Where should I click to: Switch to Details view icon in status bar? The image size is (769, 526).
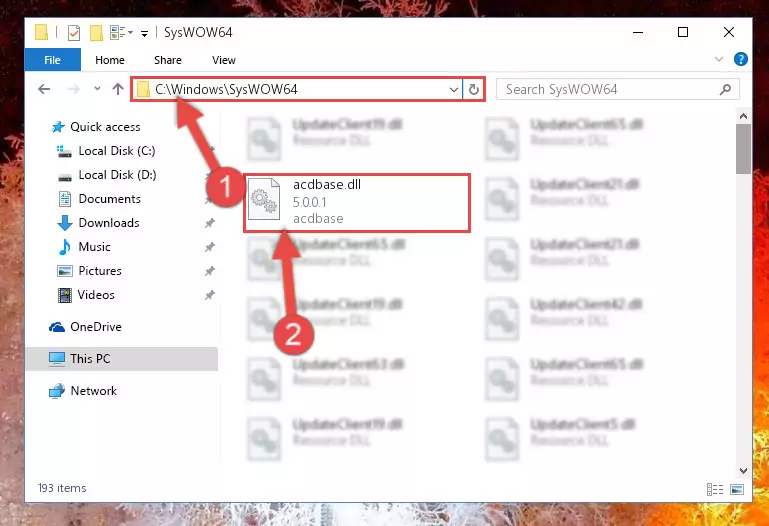(x=715, y=489)
